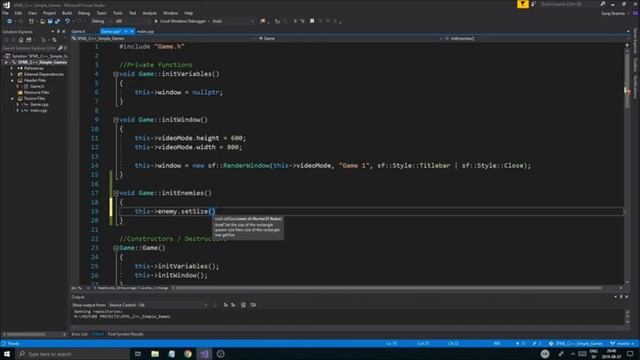Switch to the Game.h editor tab
The width and height of the screenshot is (640, 360).
click(78, 31)
